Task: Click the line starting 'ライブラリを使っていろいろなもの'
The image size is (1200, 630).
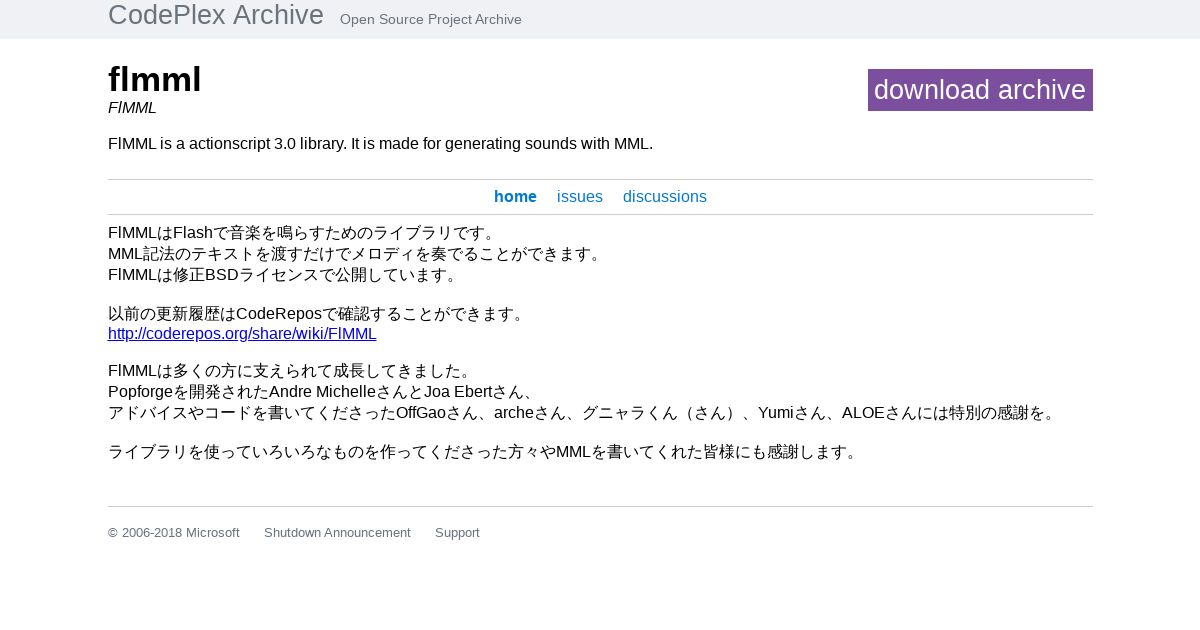Action: pos(485,452)
